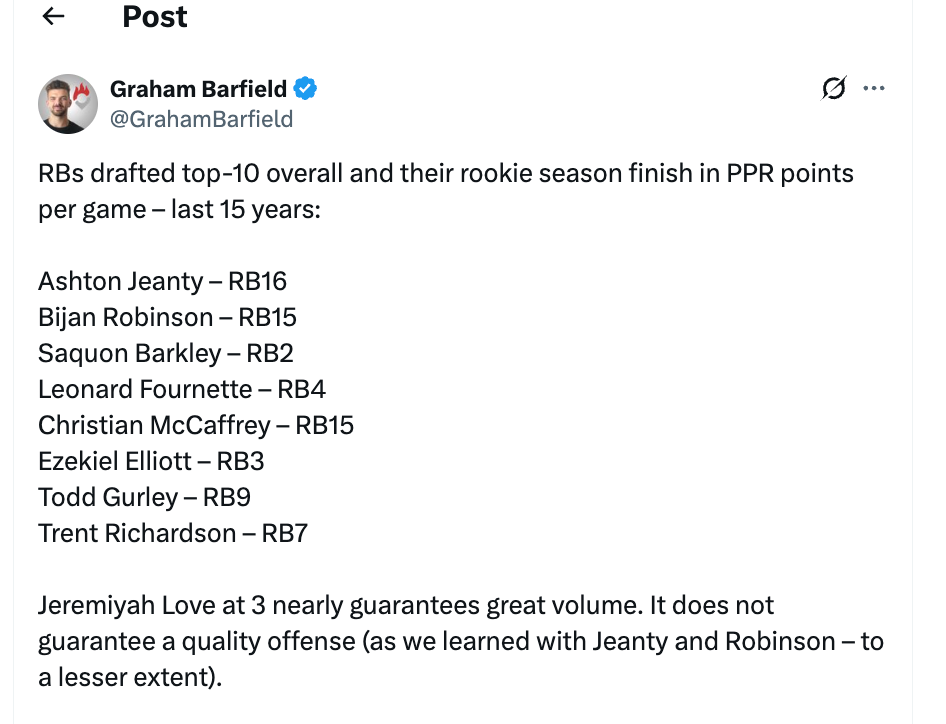Open the @GrahamBarfield handle link

tap(202, 119)
